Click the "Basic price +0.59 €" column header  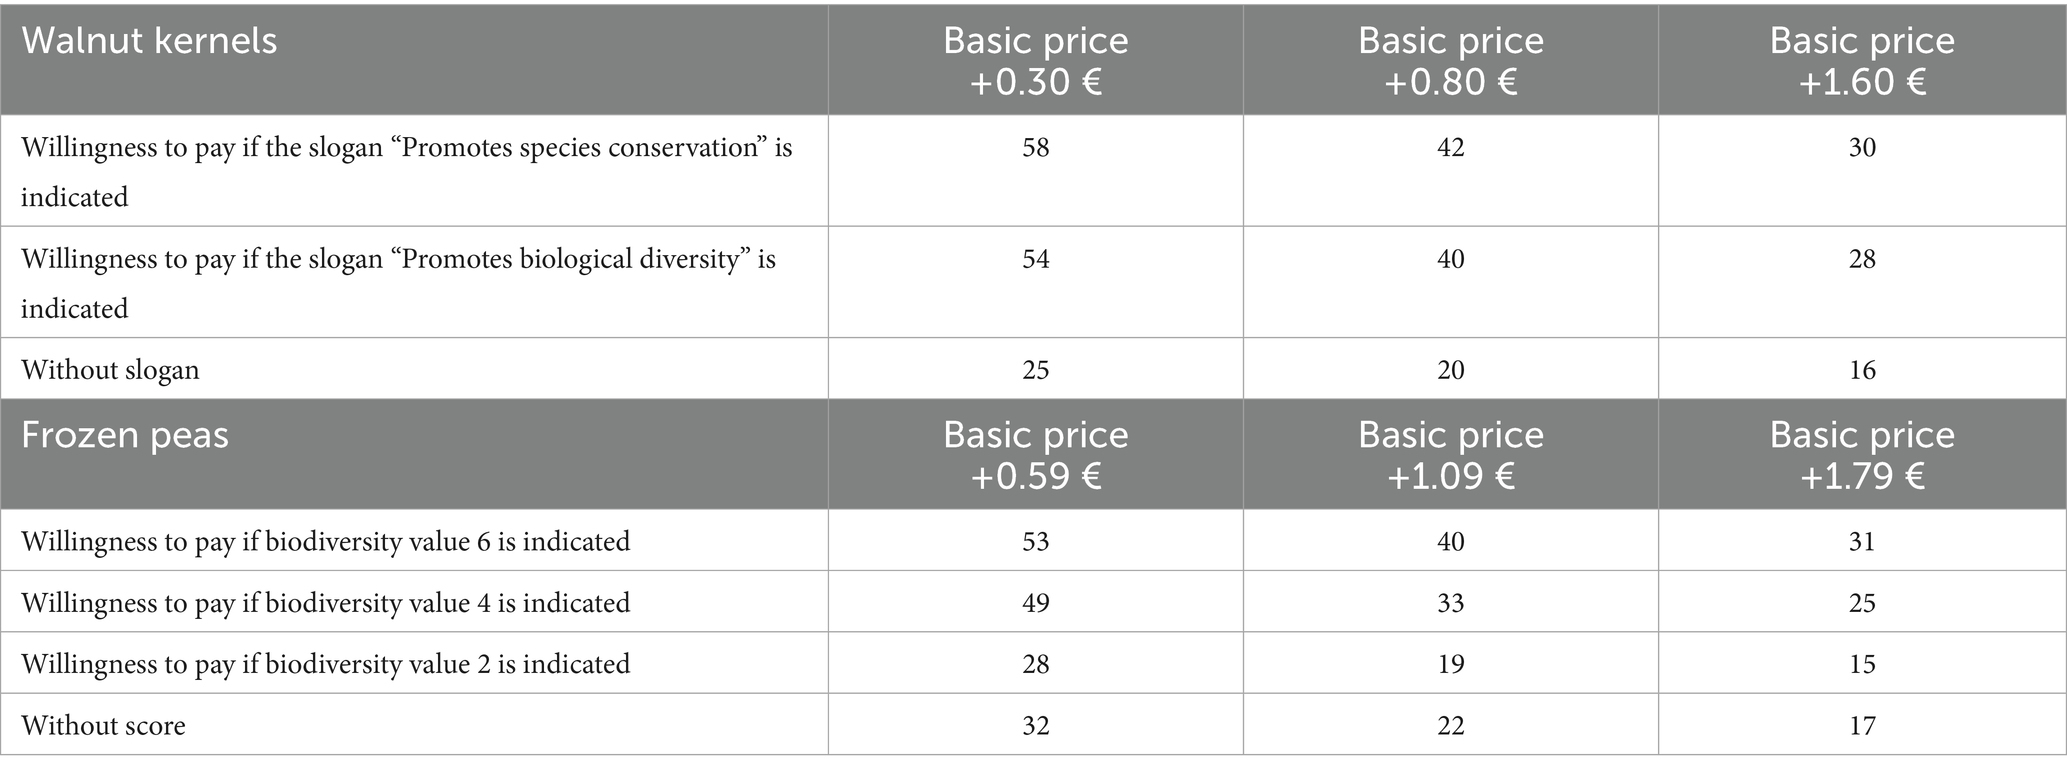1035,454
